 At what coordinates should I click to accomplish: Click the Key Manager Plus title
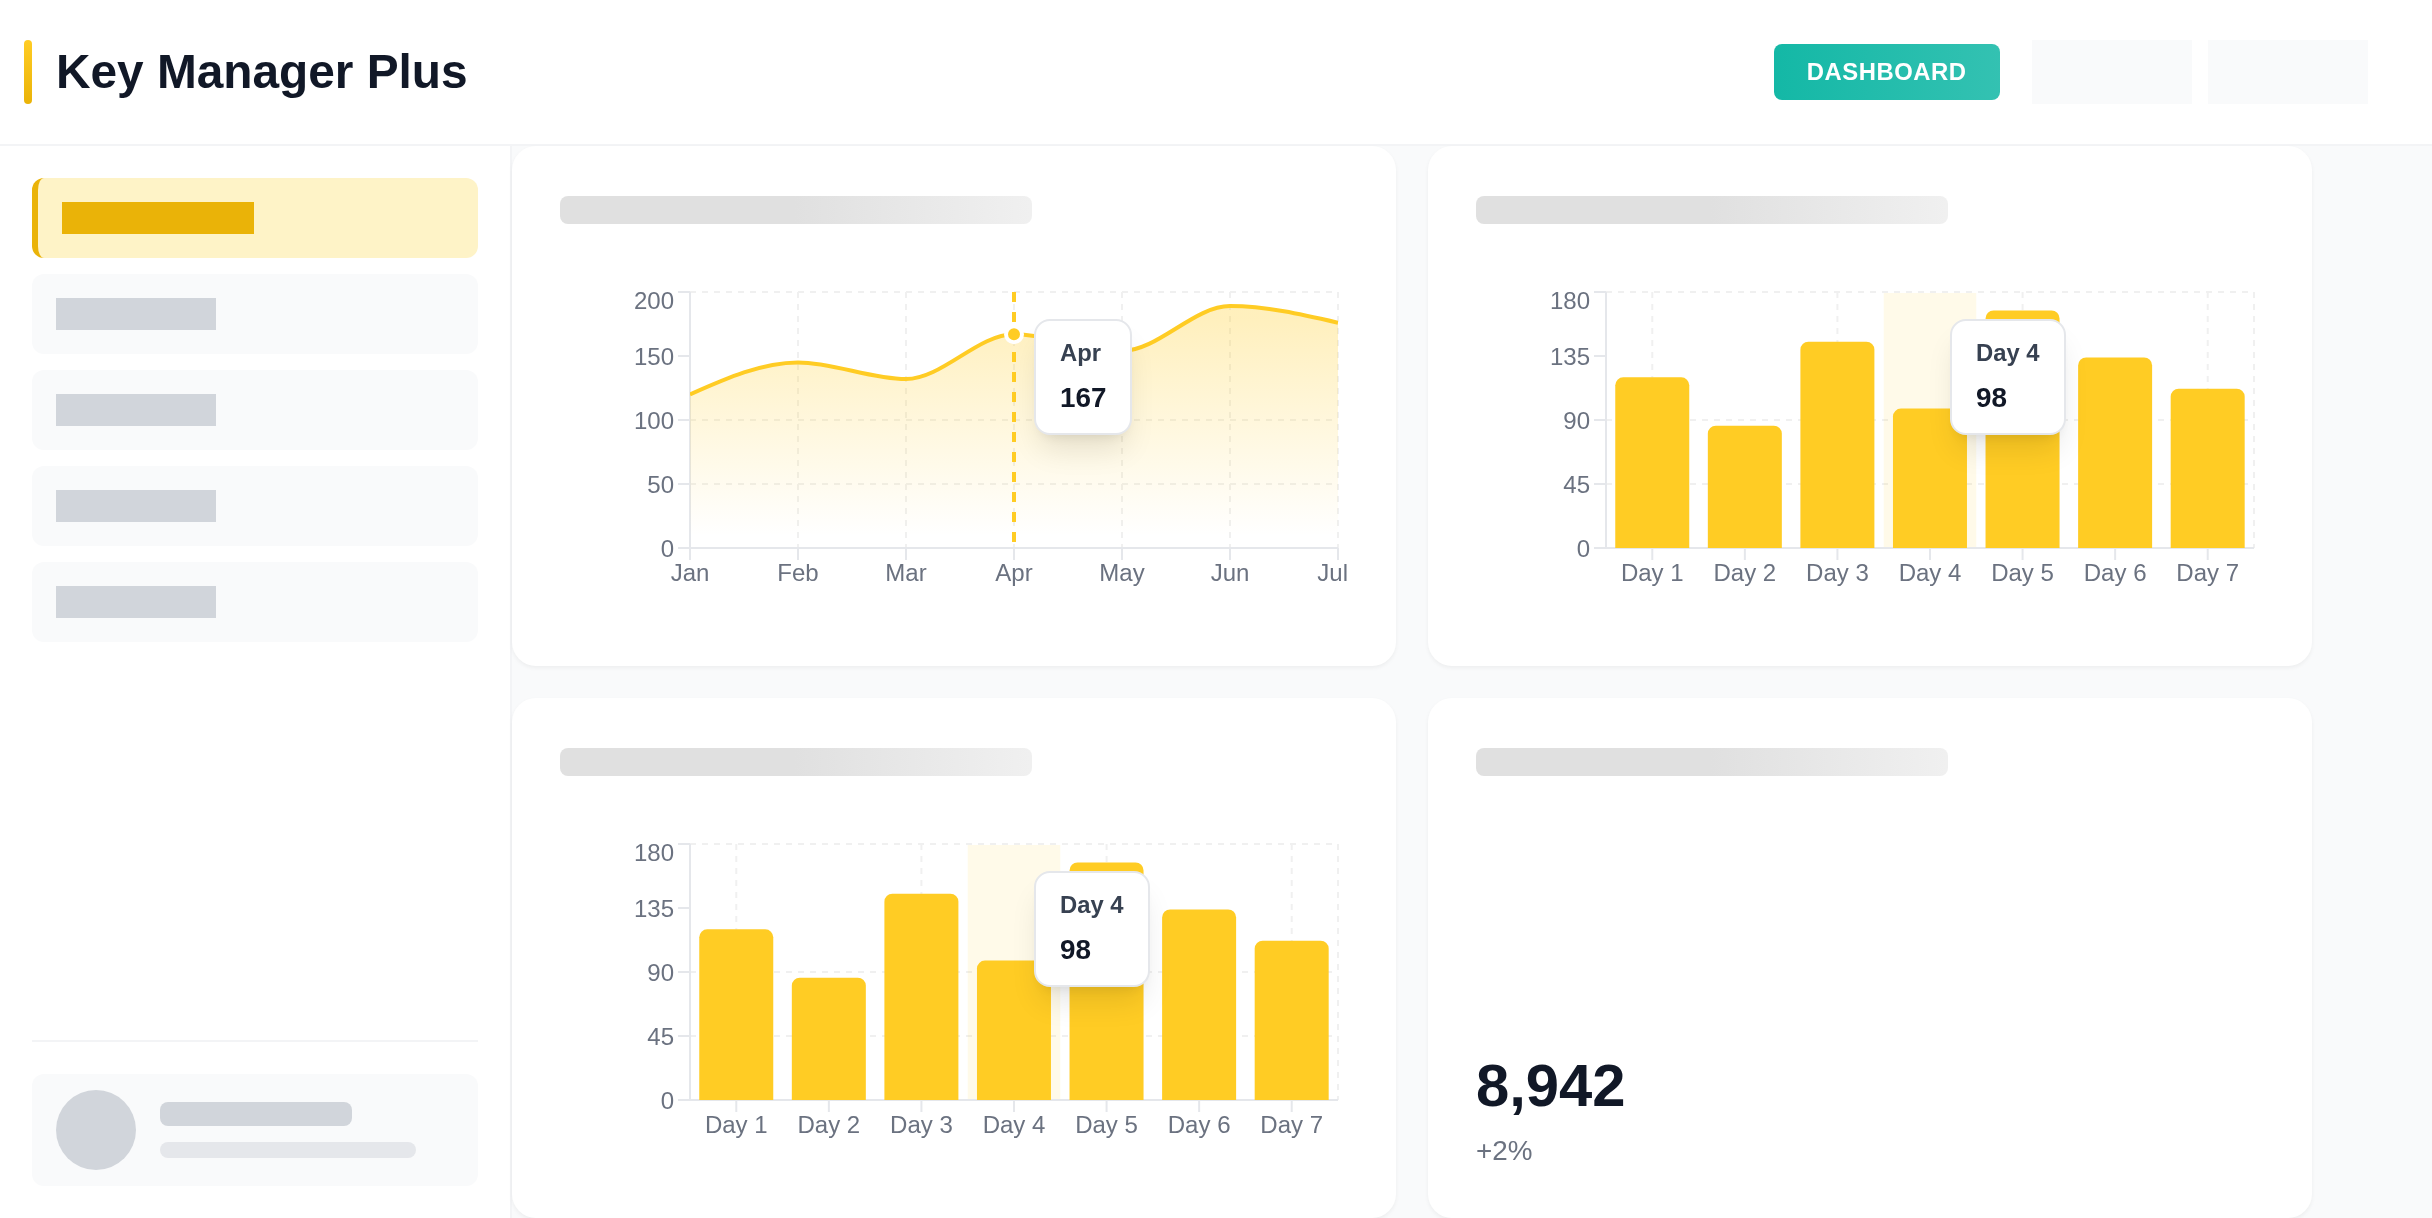261,72
